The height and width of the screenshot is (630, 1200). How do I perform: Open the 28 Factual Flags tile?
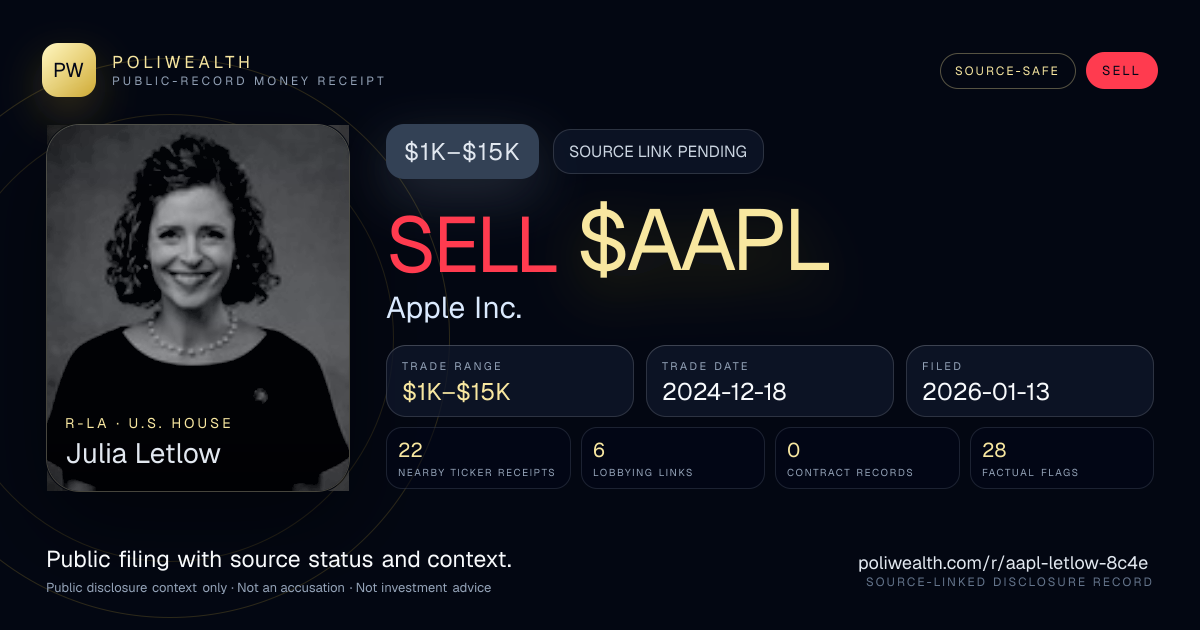tap(1062, 458)
